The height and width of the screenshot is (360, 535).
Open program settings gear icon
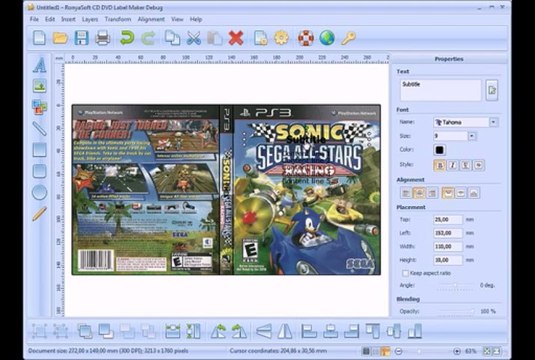point(281,38)
